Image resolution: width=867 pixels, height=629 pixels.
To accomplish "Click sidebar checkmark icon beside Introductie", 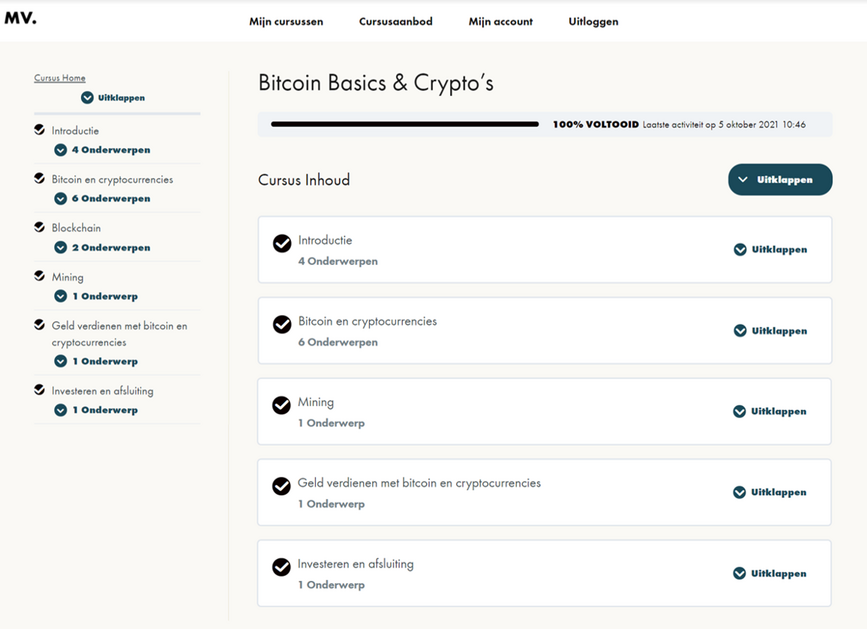I will click(x=39, y=129).
